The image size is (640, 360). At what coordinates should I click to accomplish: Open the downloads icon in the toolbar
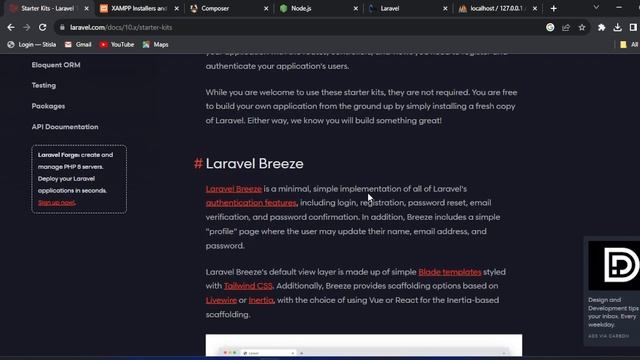pos(618,27)
